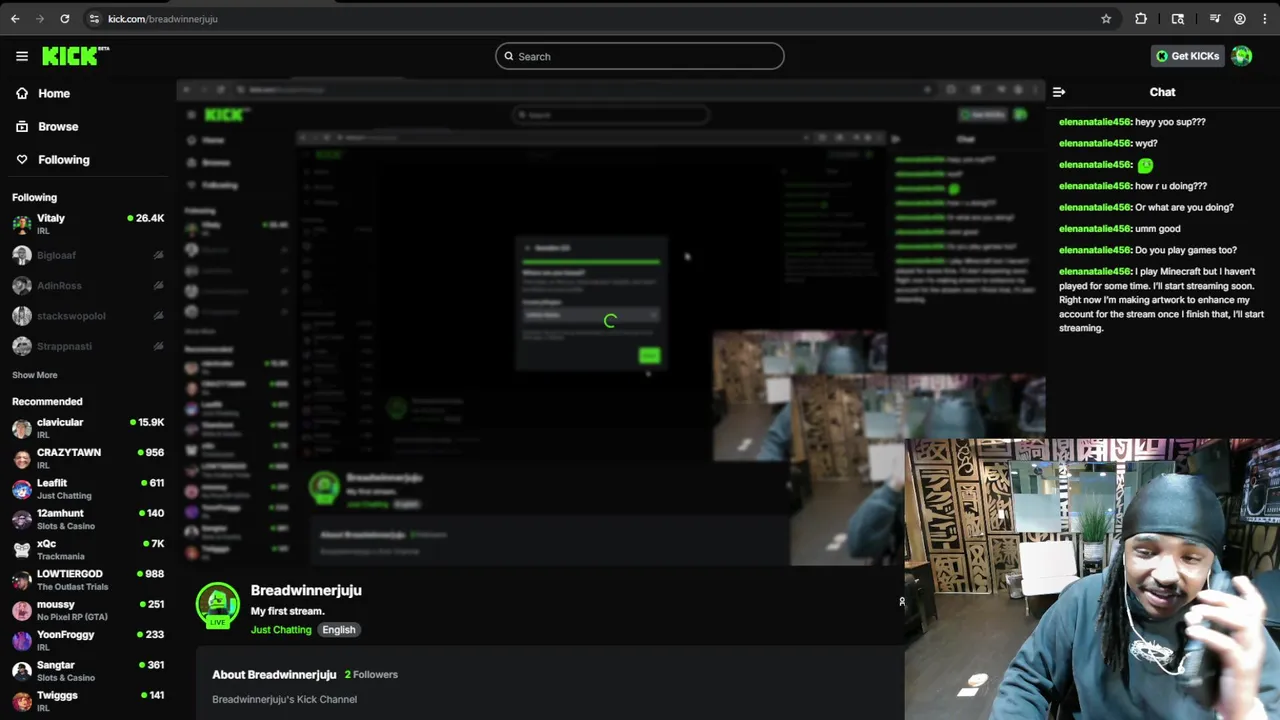Click xQc's avatar icon
Viewport: 1280px width, 720px height.
coord(22,549)
